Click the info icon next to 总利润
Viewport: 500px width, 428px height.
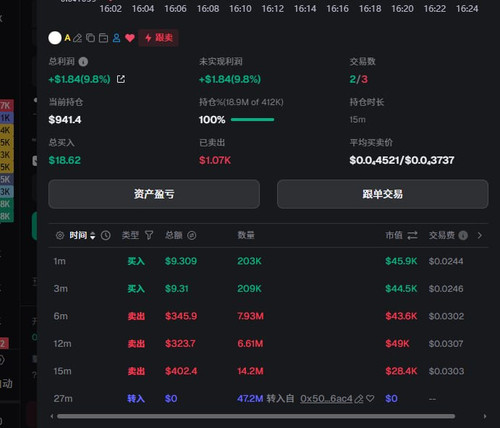point(83,62)
